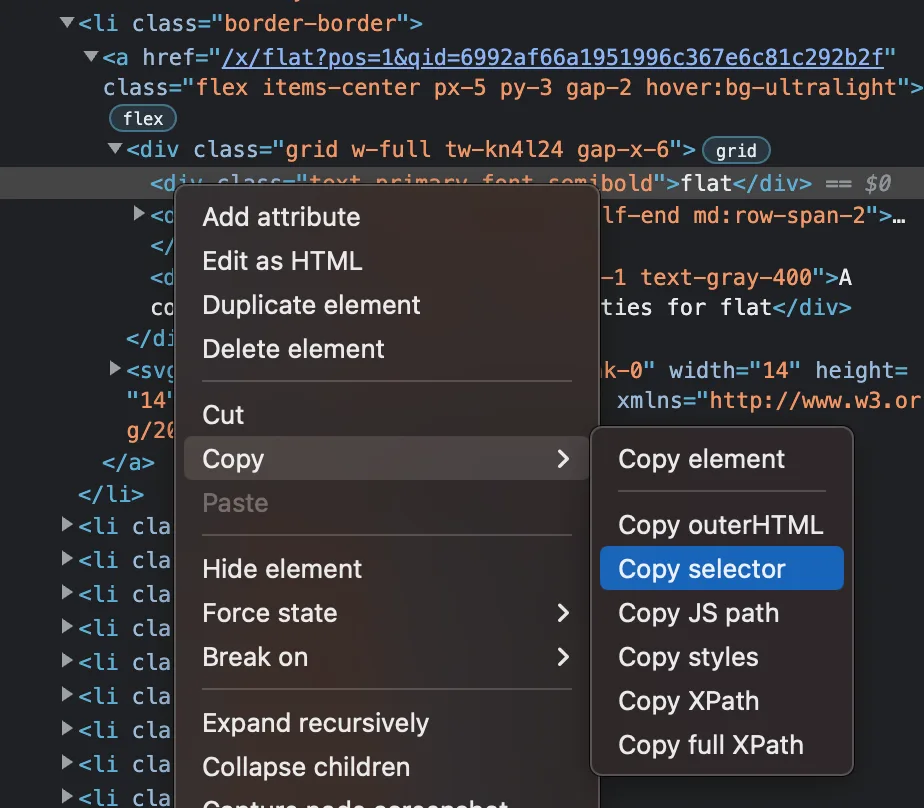
Task: Select "Edit as HTML" in the context menu
Action: point(280,260)
